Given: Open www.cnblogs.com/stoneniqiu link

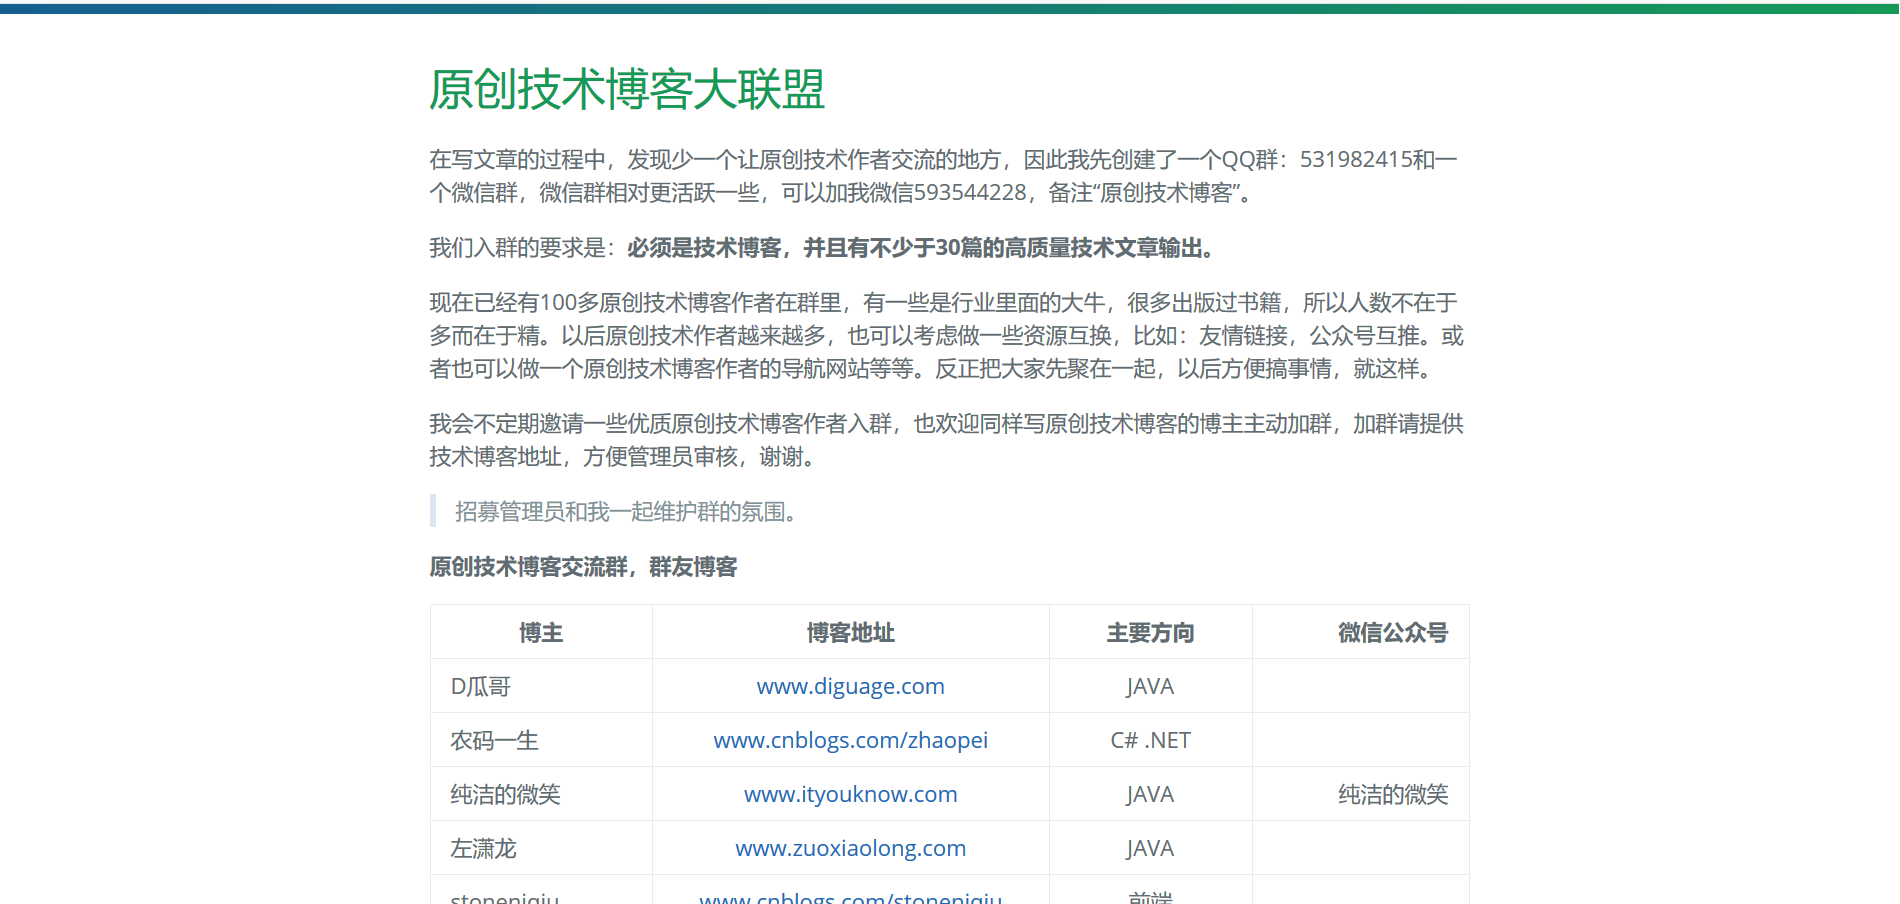Looking at the screenshot, I should point(849,897).
